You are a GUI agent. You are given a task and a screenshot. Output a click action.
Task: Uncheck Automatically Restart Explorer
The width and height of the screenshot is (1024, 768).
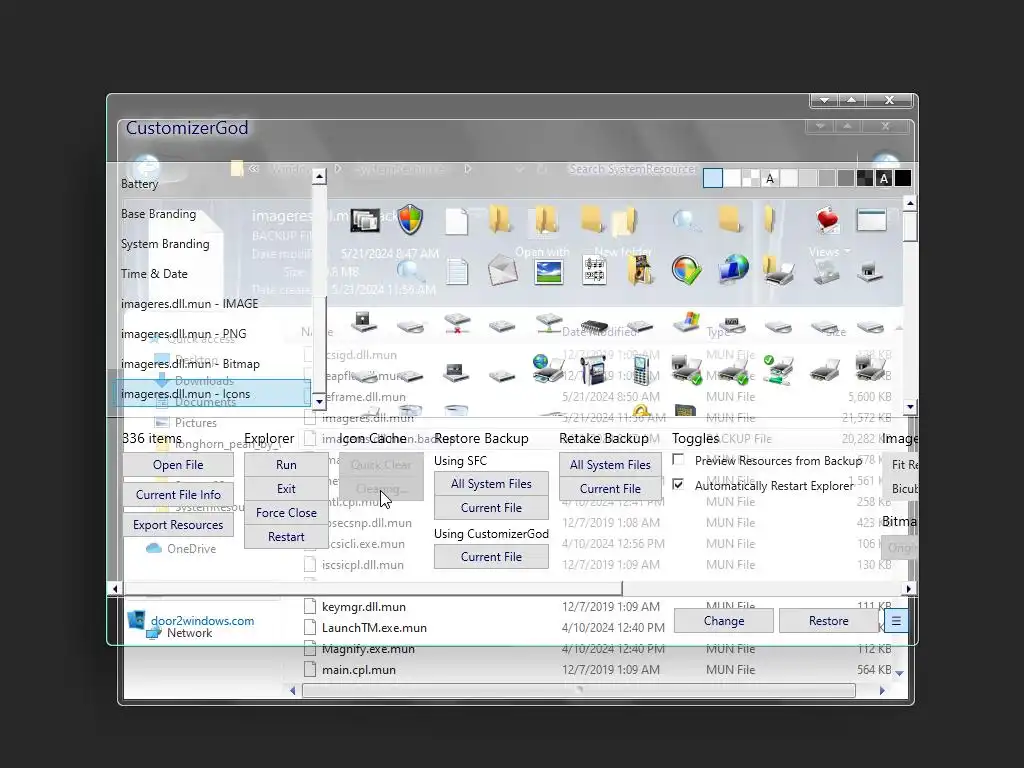point(679,485)
